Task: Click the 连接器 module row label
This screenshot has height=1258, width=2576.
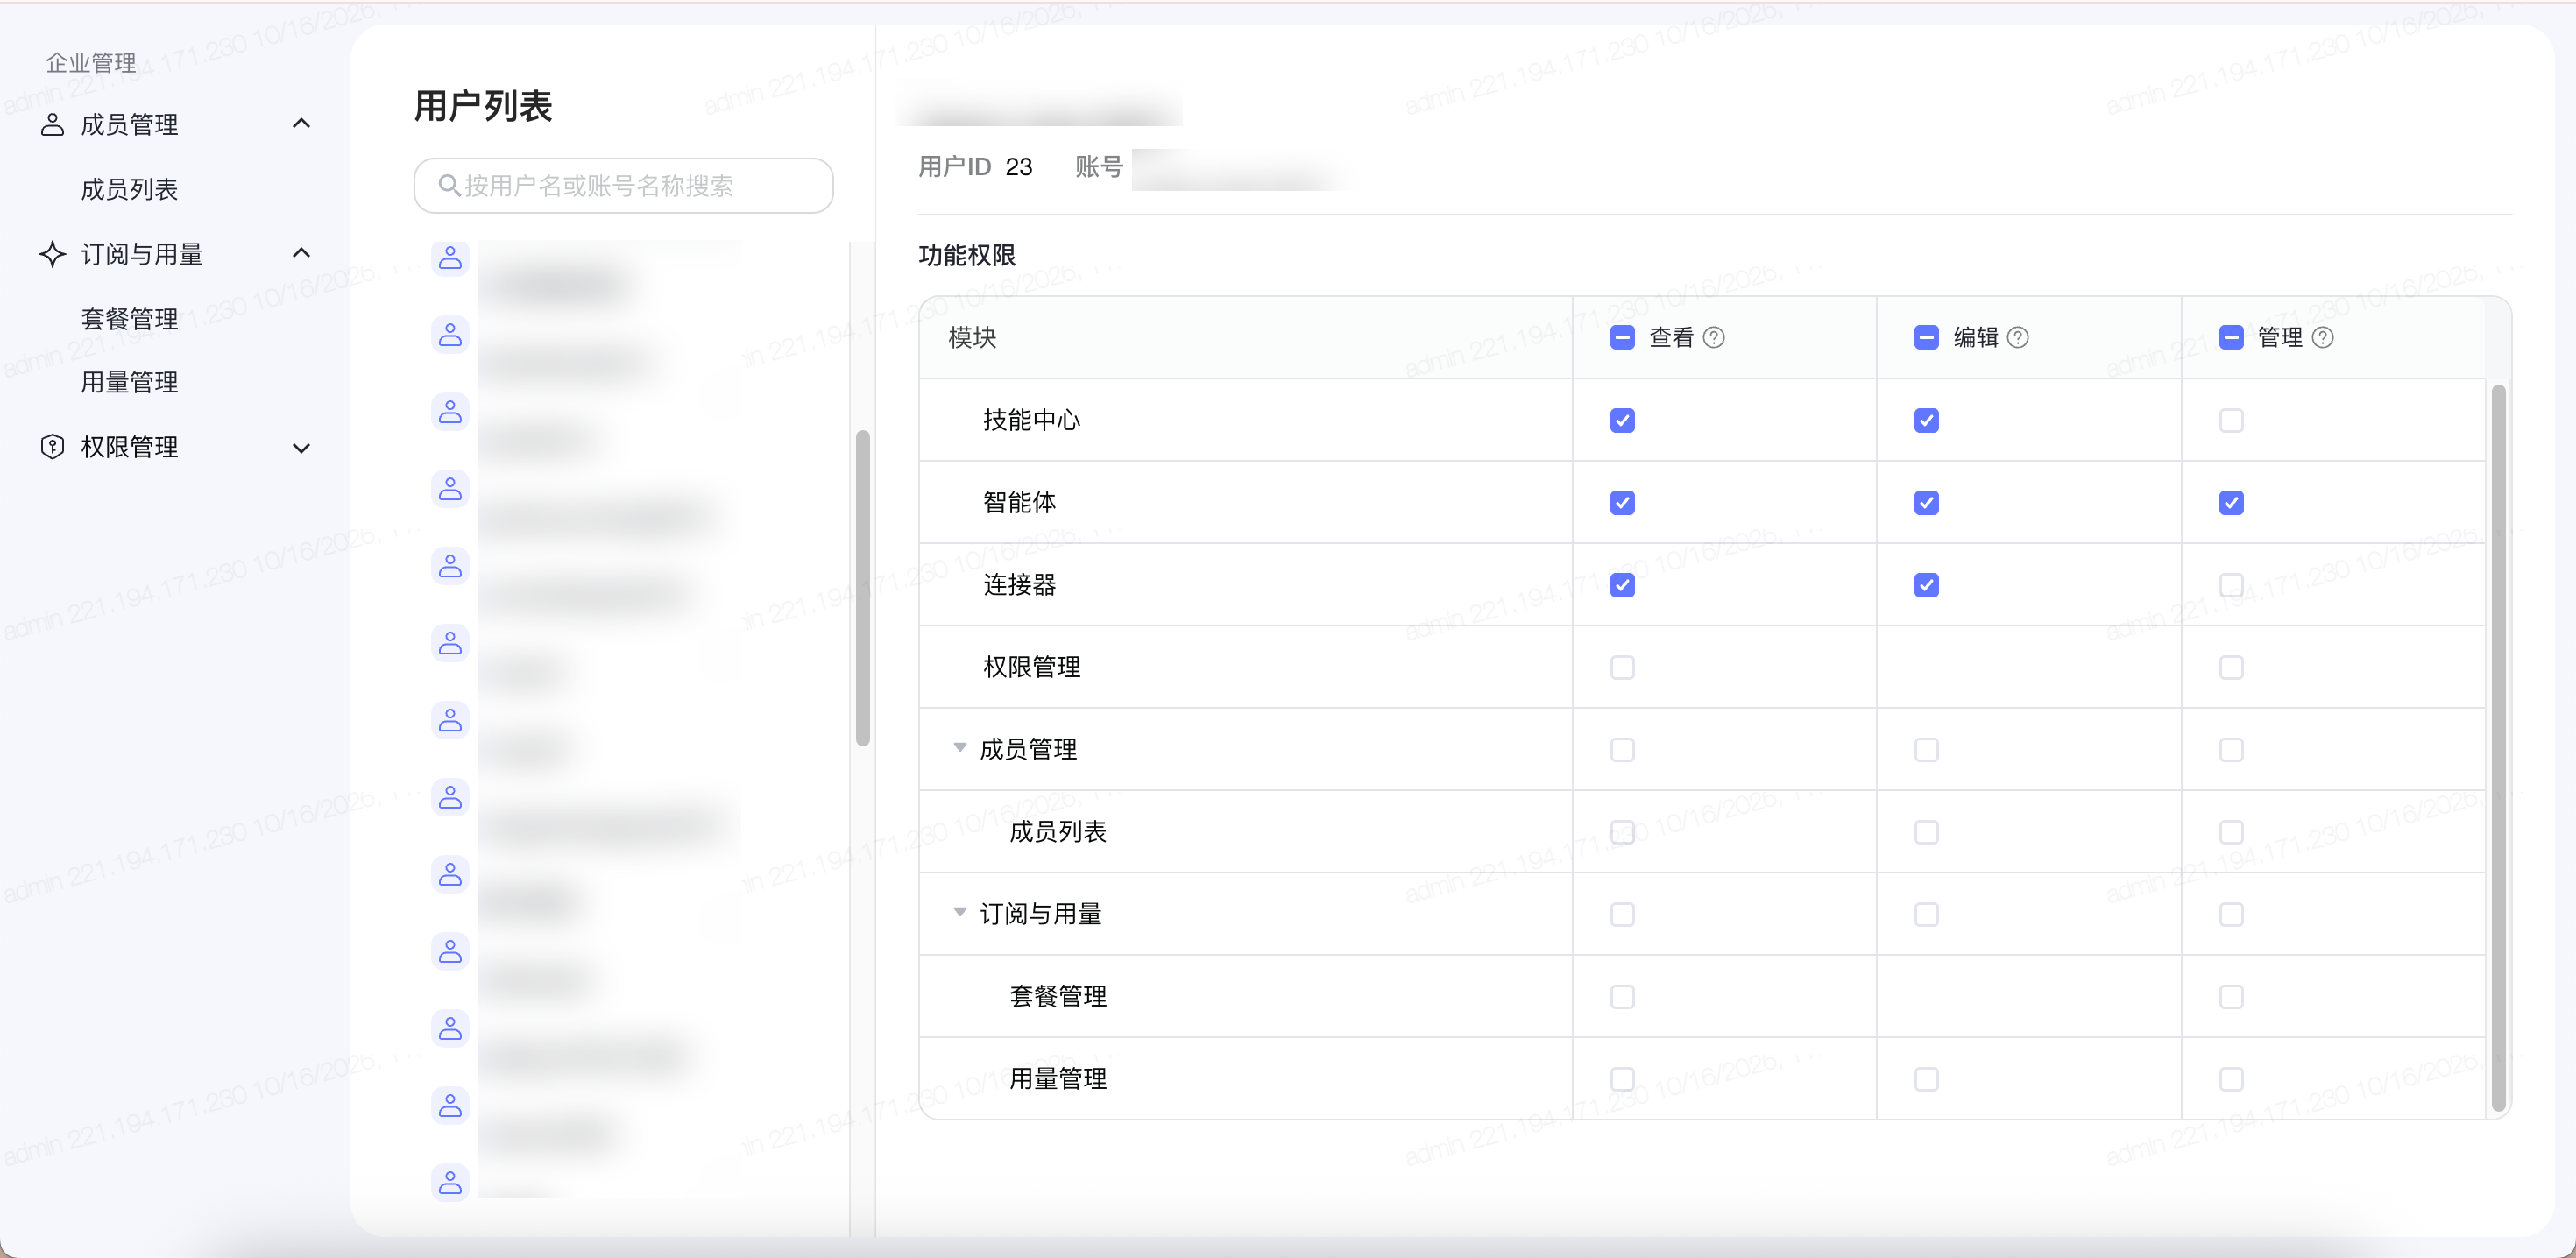Action: (1019, 585)
